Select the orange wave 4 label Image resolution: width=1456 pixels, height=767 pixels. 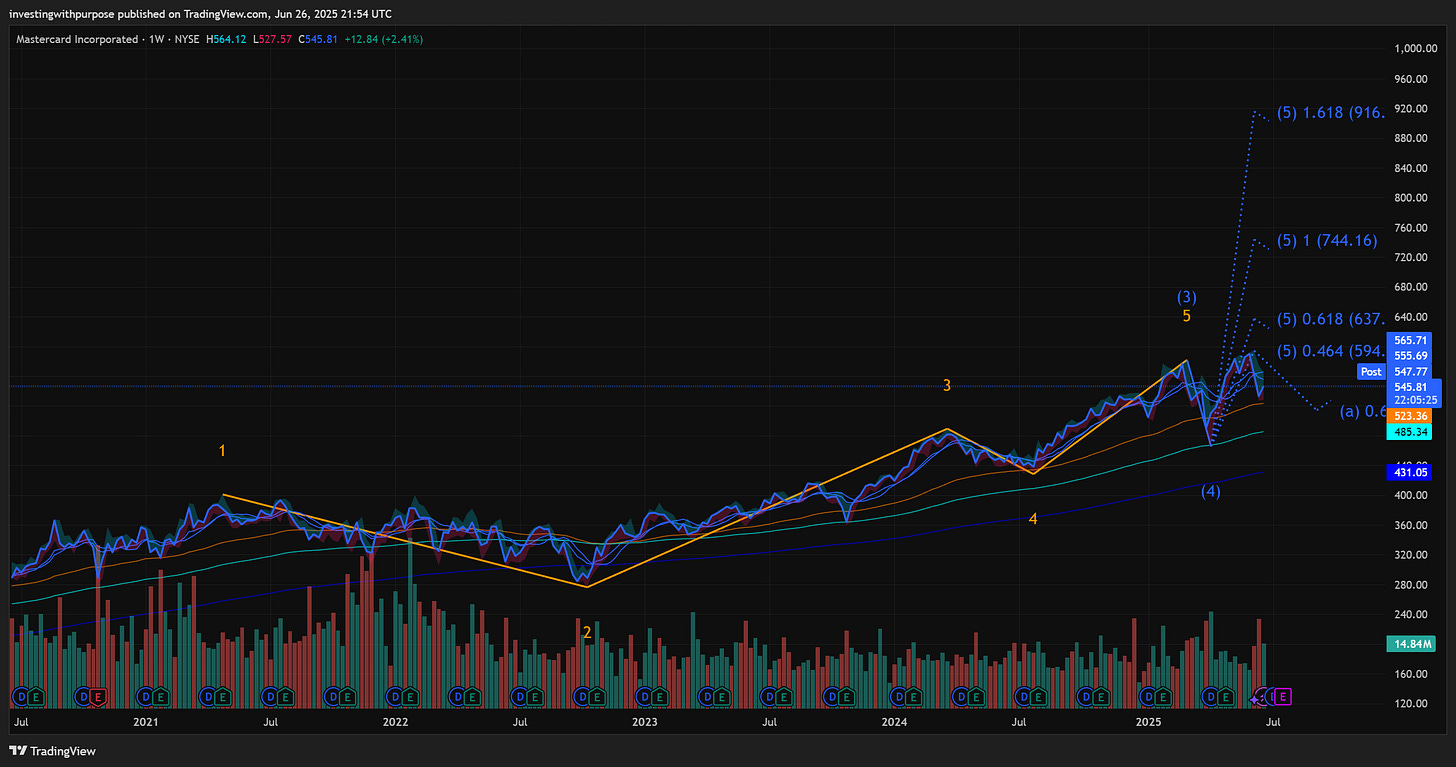point(1033,519)
